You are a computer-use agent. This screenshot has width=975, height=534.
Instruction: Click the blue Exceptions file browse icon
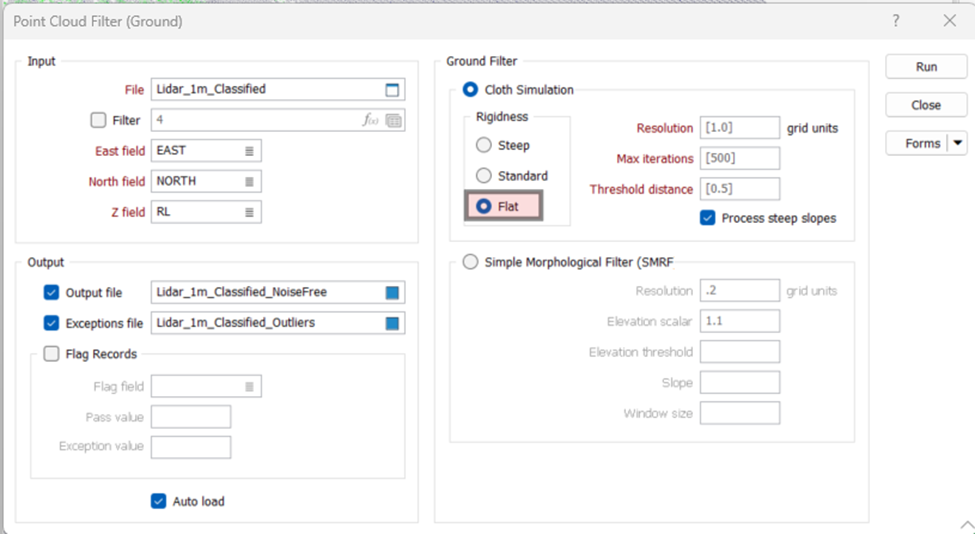click(x=393, y=323)
